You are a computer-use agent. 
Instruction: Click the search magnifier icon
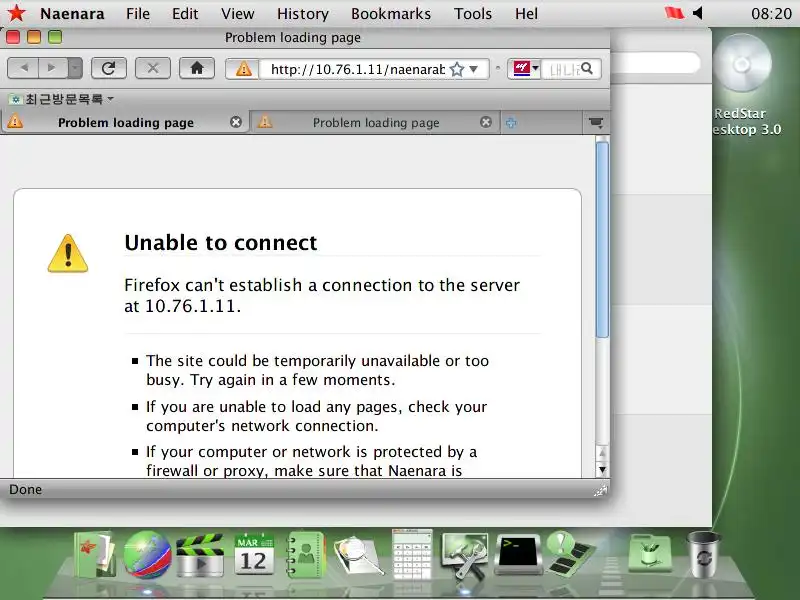[587, 68]
